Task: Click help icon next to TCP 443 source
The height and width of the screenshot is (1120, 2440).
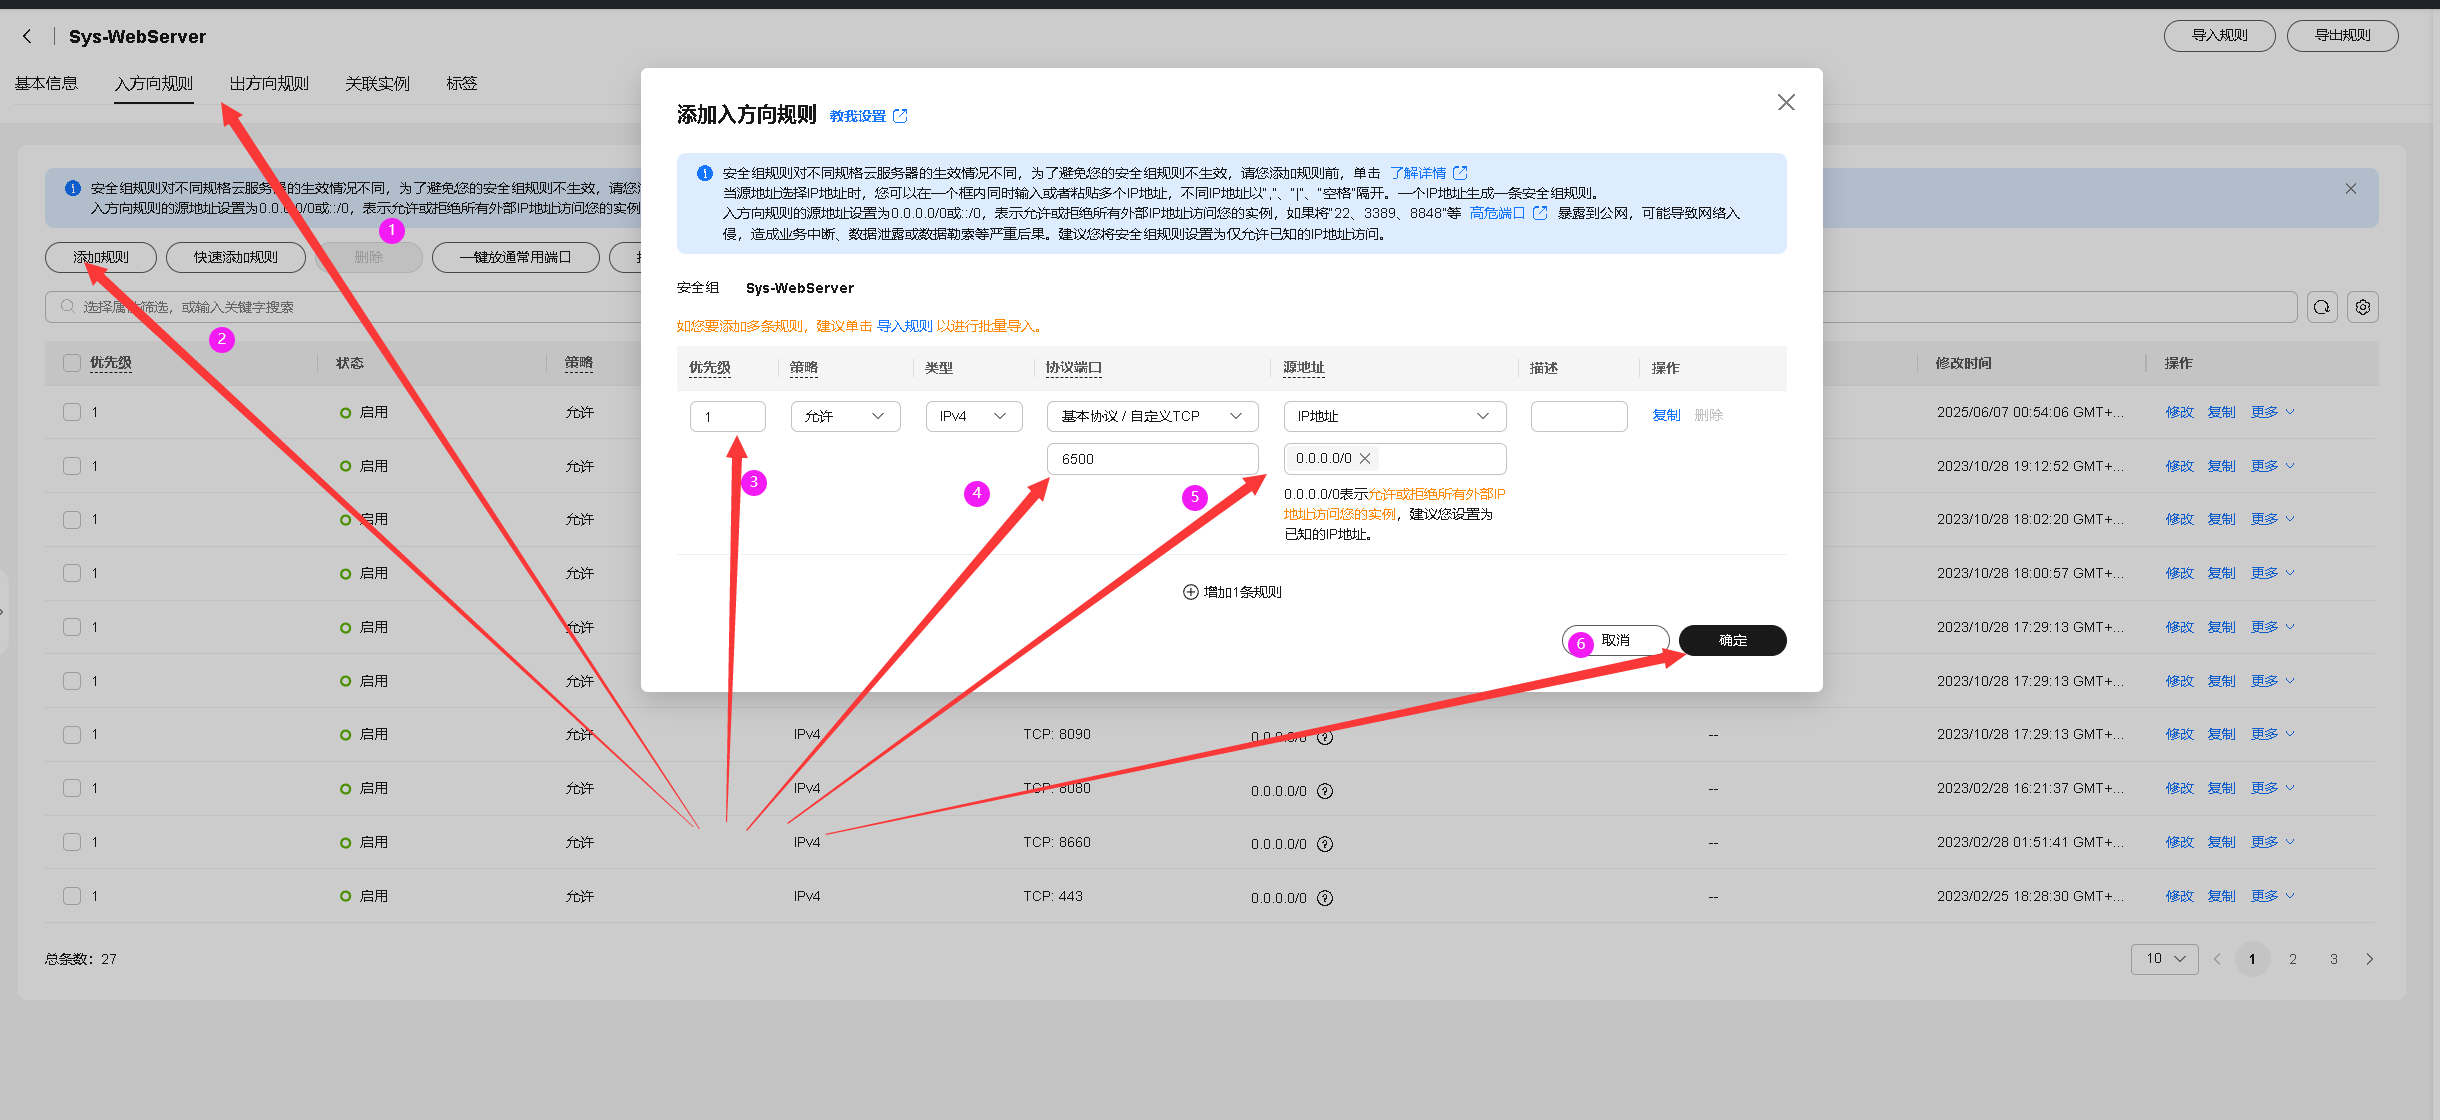Action: click(x=1325, y=898)
